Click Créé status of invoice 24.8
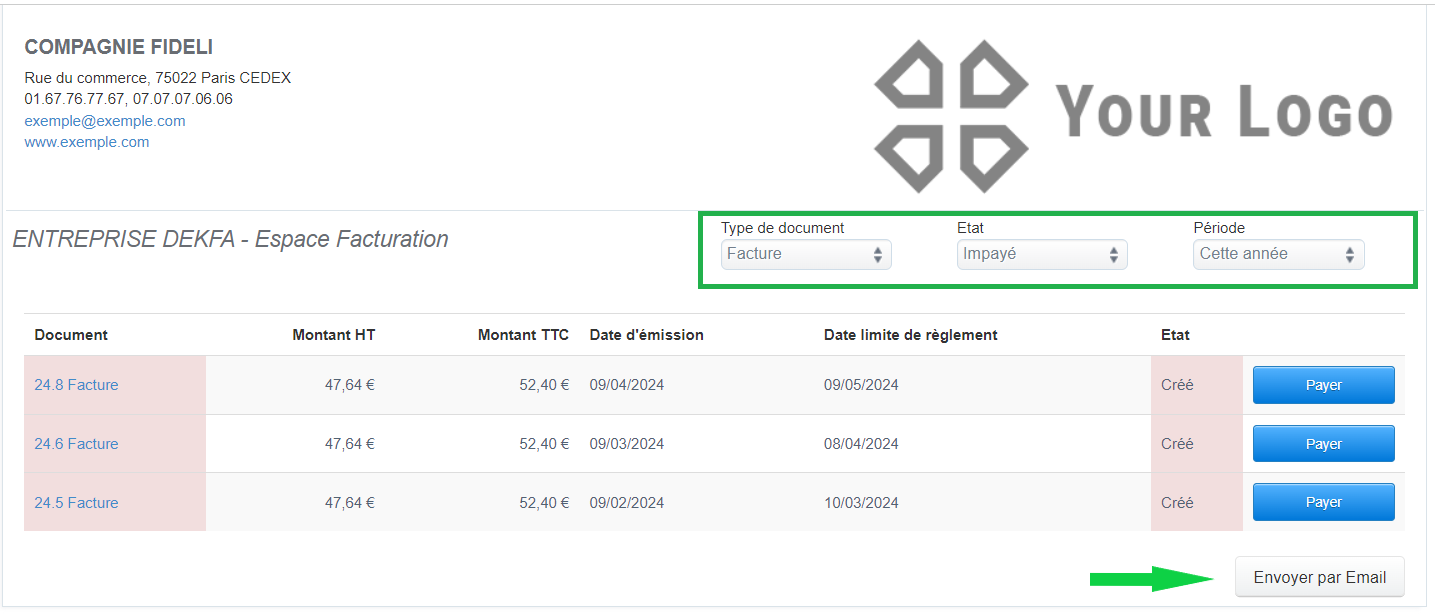Viewport: 1435px width, 614px height. point(1177,385)
